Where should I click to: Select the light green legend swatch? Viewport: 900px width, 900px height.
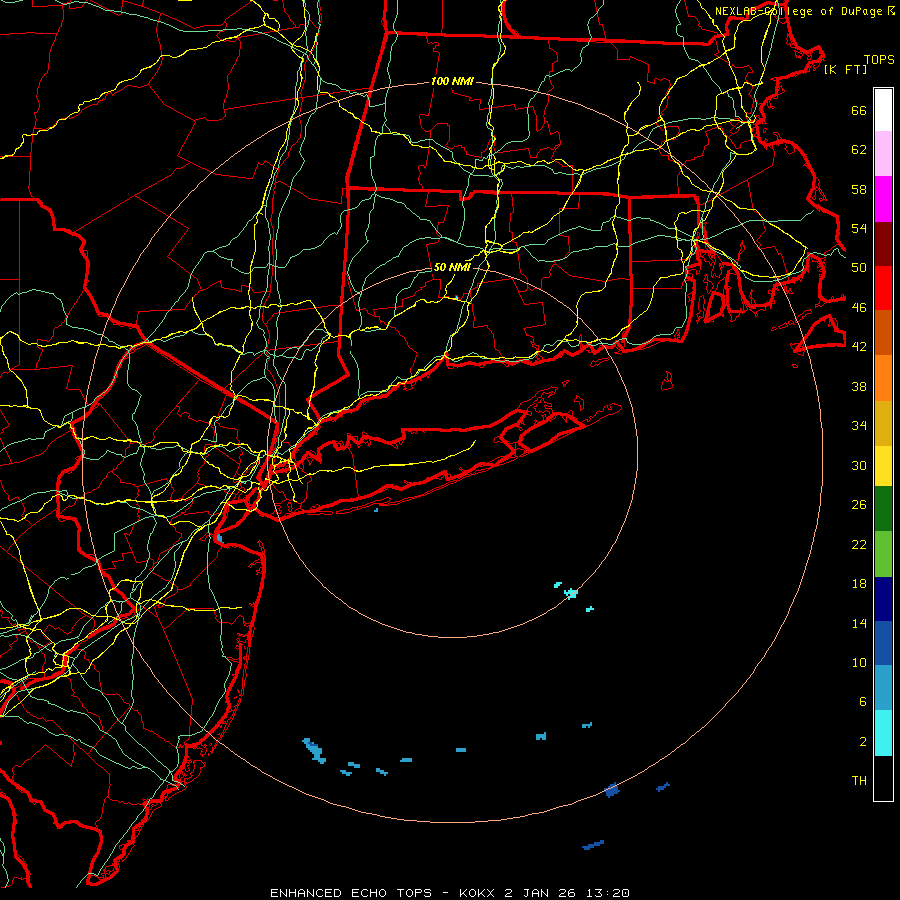(883, 554)
